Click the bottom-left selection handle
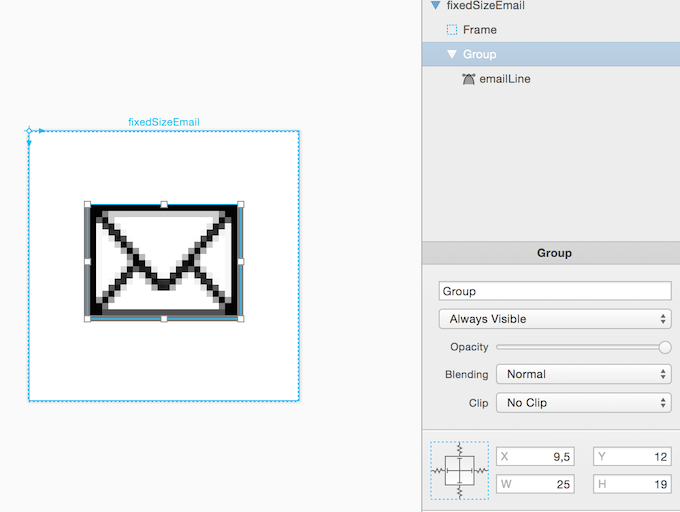Viewport: 680px width, 512px height. click(x=87, y=319)
